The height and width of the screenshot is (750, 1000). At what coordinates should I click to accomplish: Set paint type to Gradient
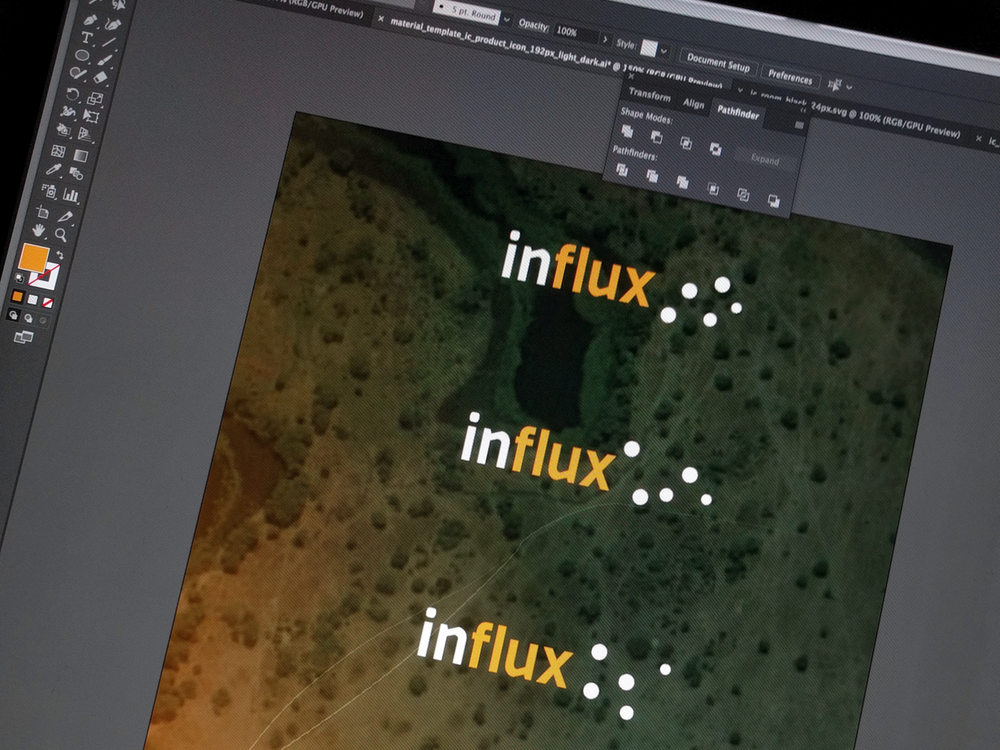33,300
